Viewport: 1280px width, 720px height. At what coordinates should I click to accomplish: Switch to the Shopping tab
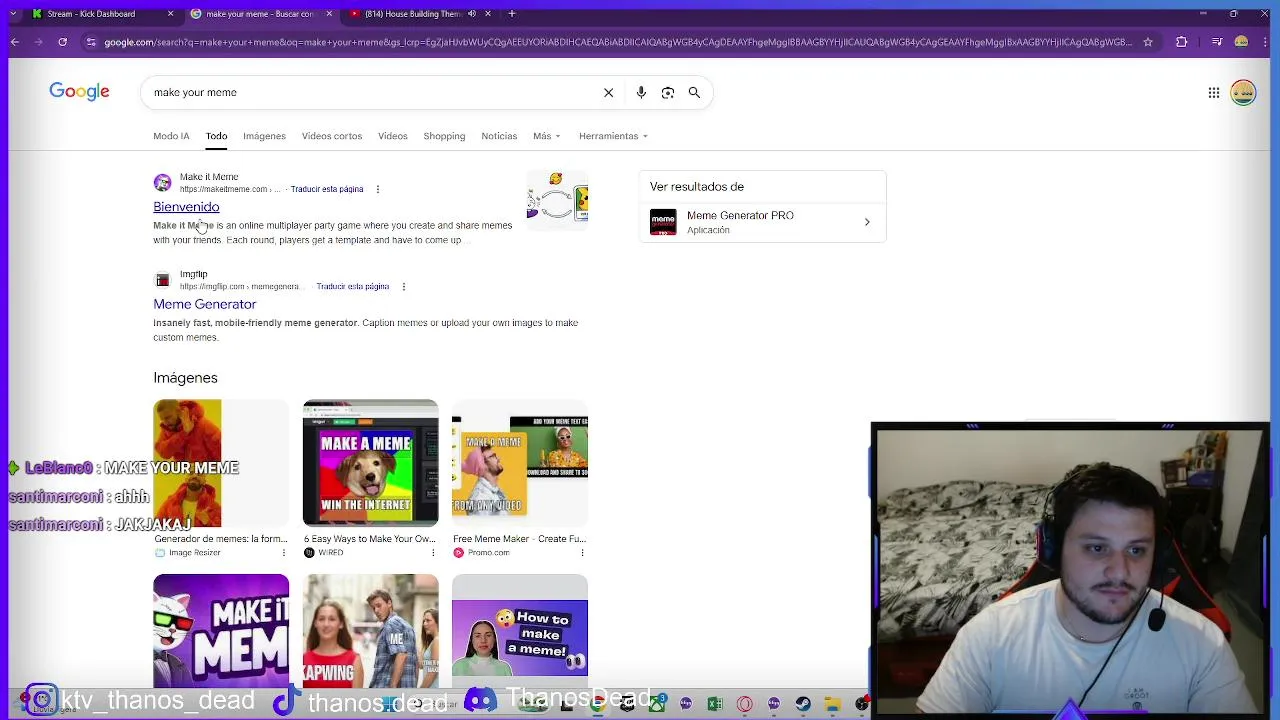444,136
